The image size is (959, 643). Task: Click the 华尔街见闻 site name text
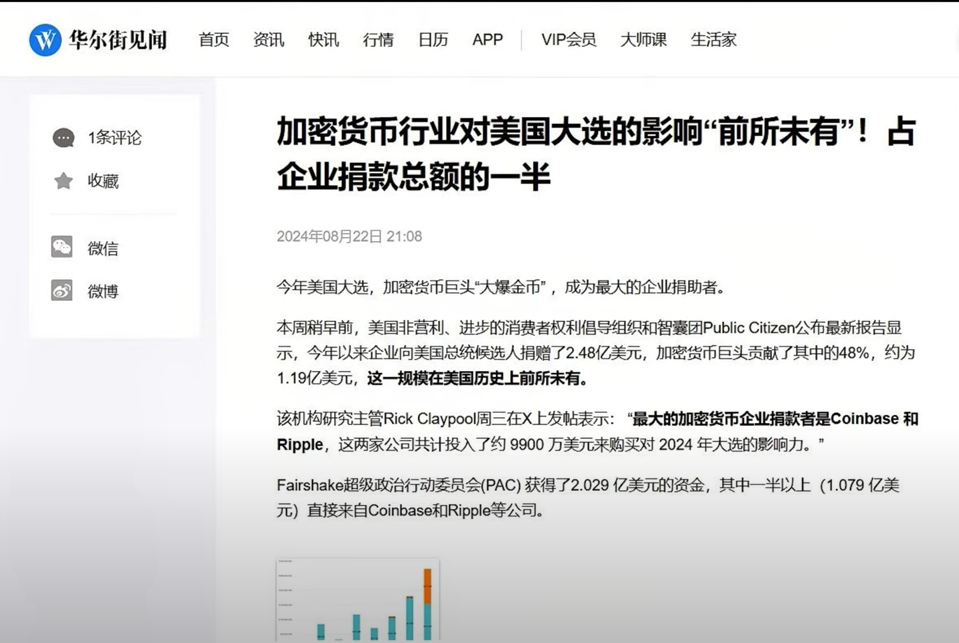[x=118, y=40]
